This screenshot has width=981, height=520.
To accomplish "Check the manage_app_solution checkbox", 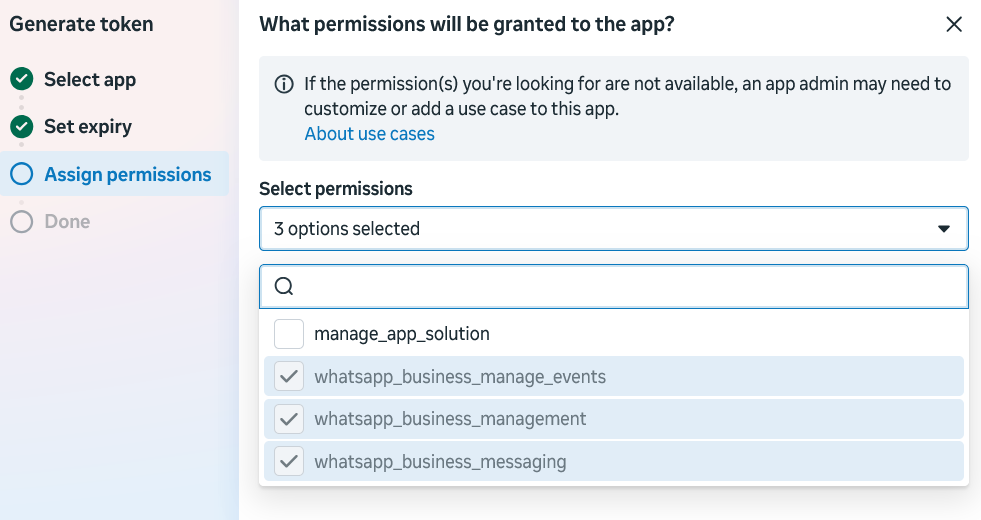I will 289,334.
